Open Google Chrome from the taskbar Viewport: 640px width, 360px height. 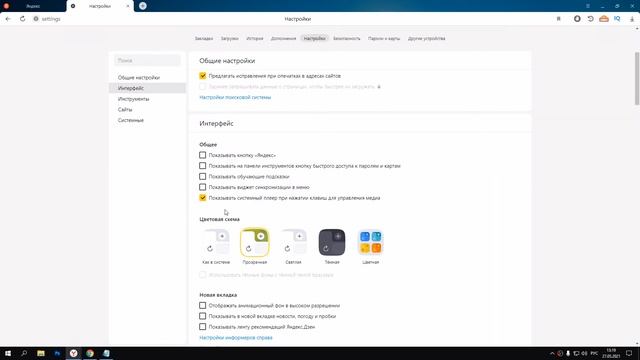[90, 353]
